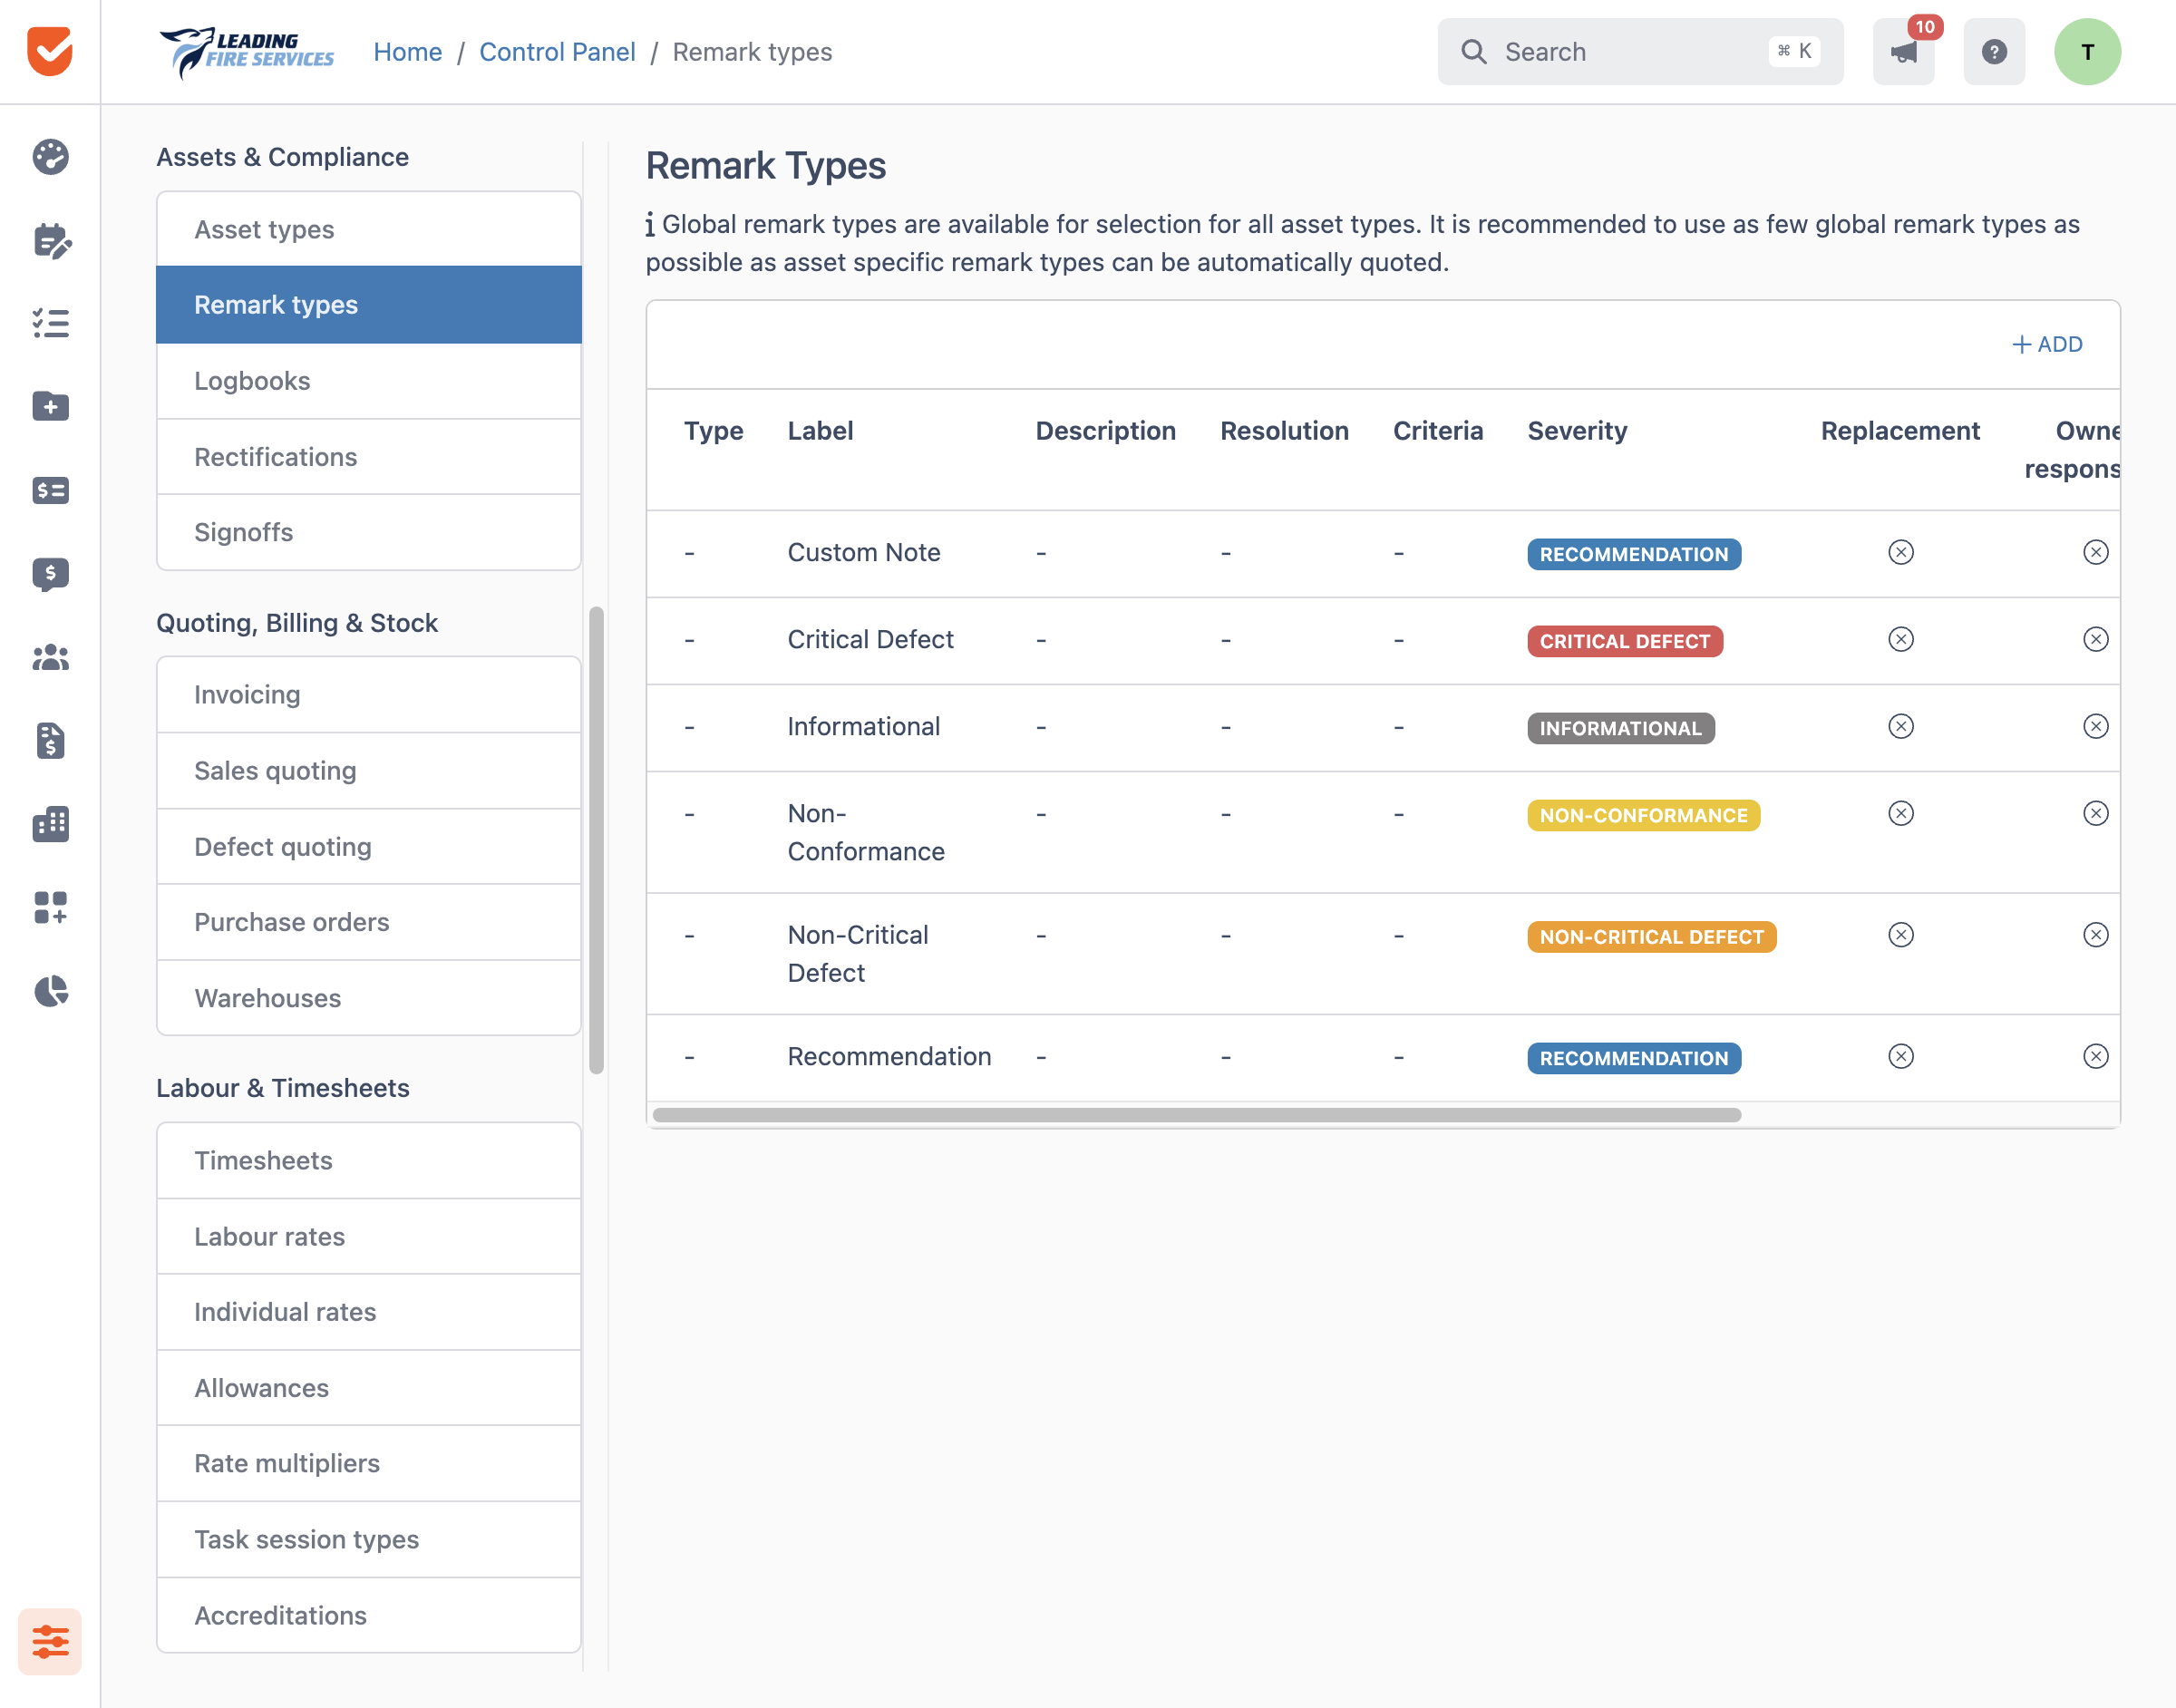Image resolution: width=2176 pixels, height=1708 pixels.
Task: Open Sales quoting settings
Action: (x=369, y=770)
